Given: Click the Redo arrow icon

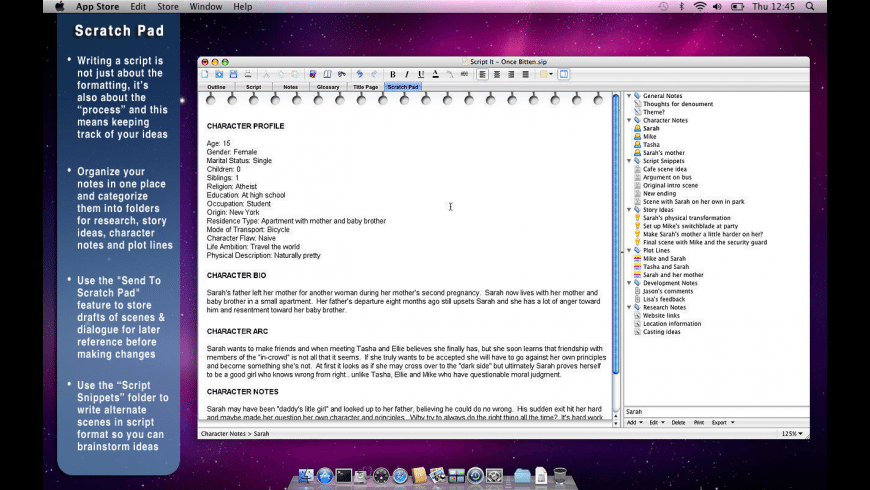Looking at the screenshot, I should [374, 74].
